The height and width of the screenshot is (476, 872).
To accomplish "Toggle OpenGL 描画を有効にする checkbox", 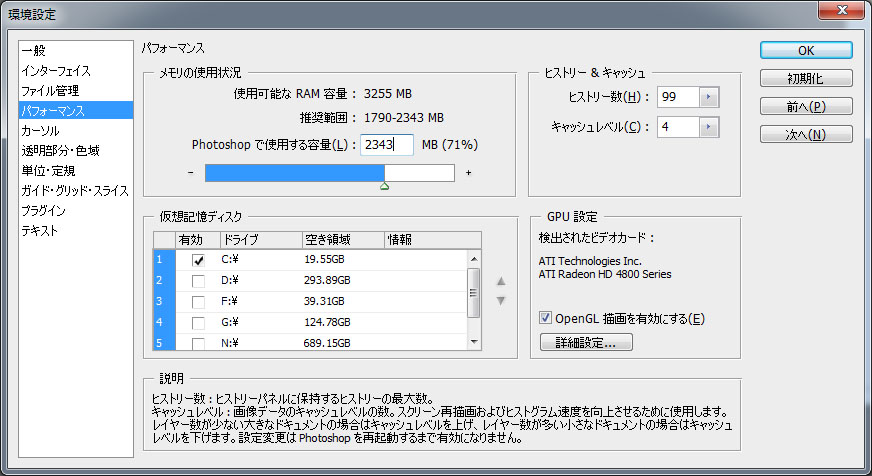I will [546, 319].
